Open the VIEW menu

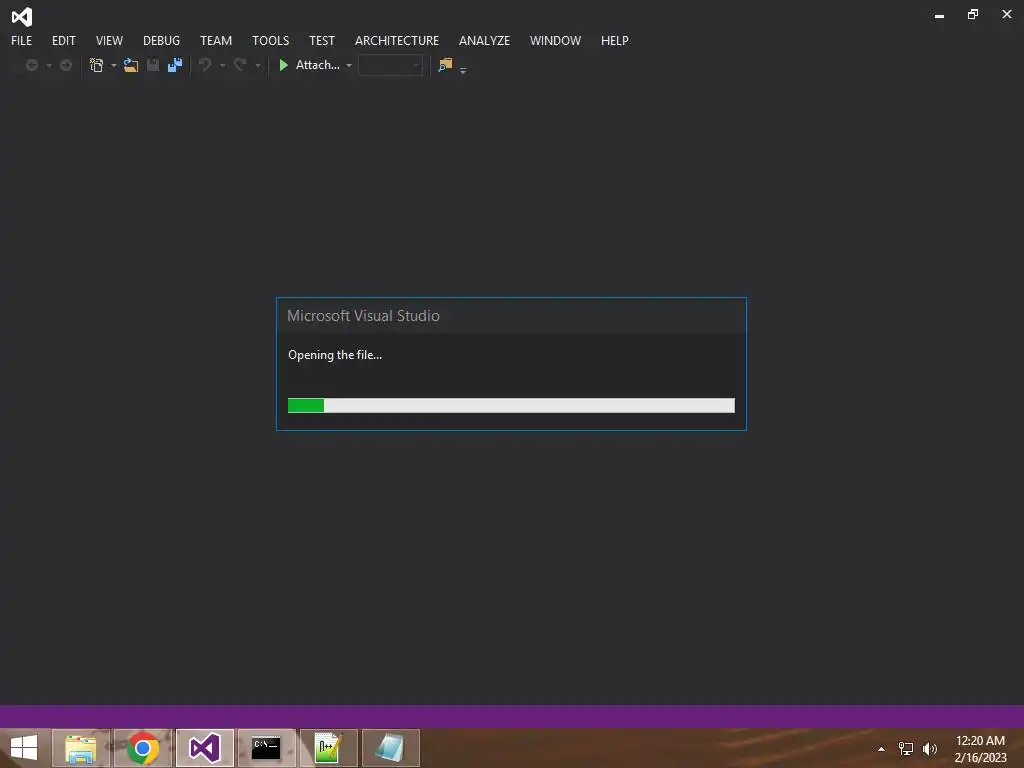(x=109, y=40)
